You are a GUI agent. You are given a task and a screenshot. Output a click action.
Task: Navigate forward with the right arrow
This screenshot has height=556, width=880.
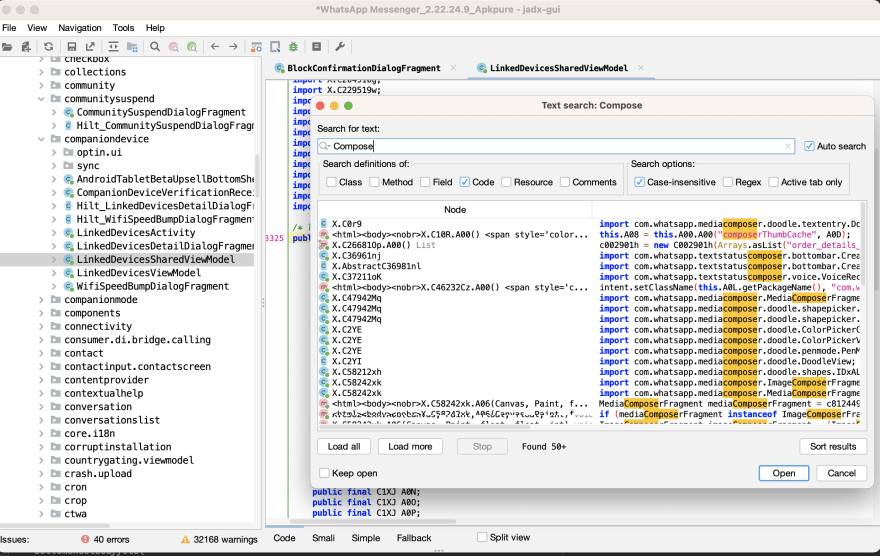click(233, 47)
